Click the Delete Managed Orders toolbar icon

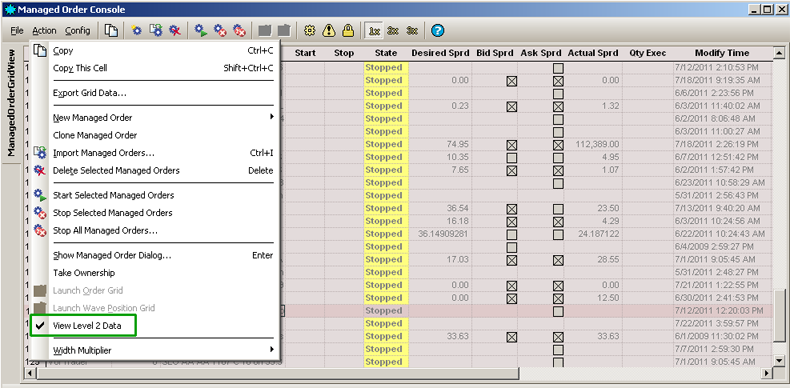[175, 31]
